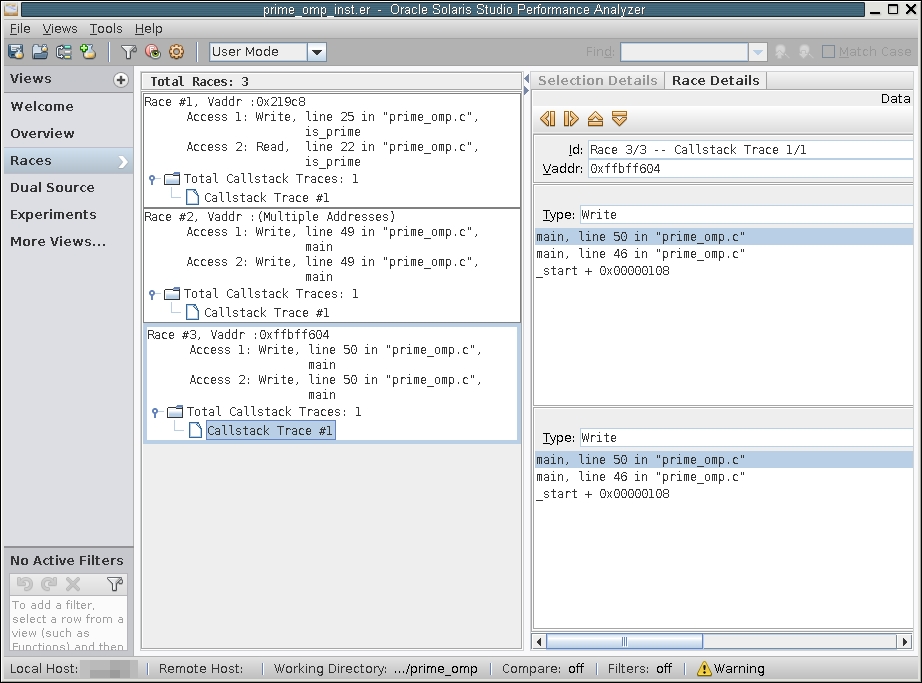Click More Views... in the sidebar
This screenshot has width=922, height=683.
coord(57,241)
